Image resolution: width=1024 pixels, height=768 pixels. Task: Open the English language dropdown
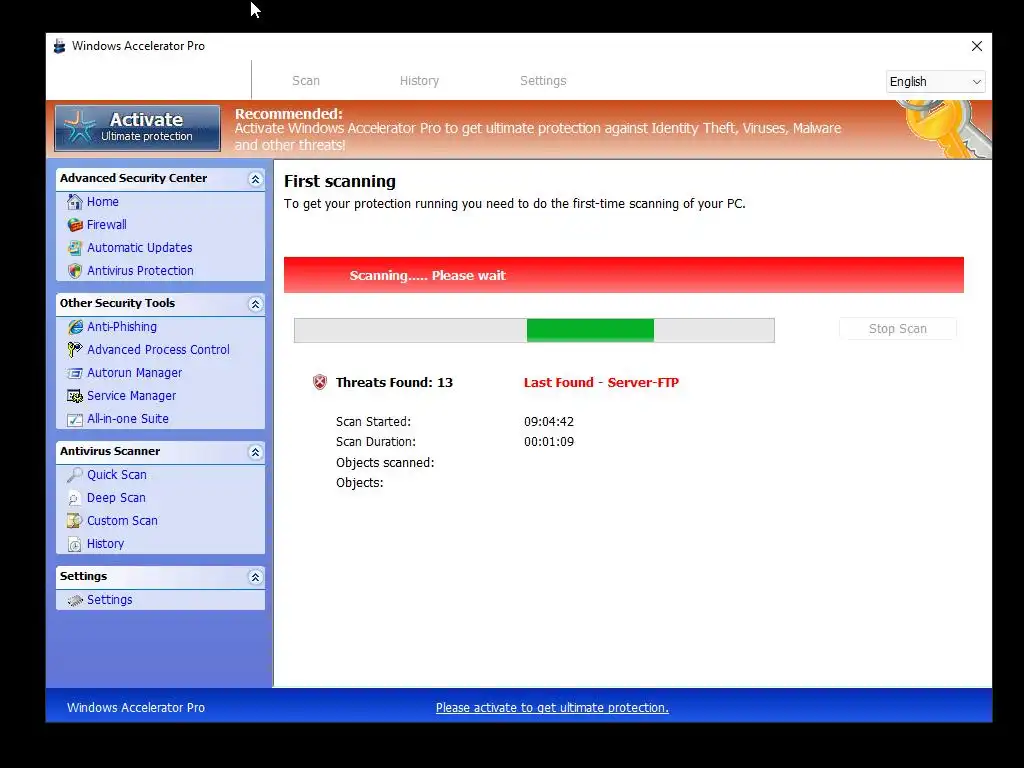click(935, 82)
